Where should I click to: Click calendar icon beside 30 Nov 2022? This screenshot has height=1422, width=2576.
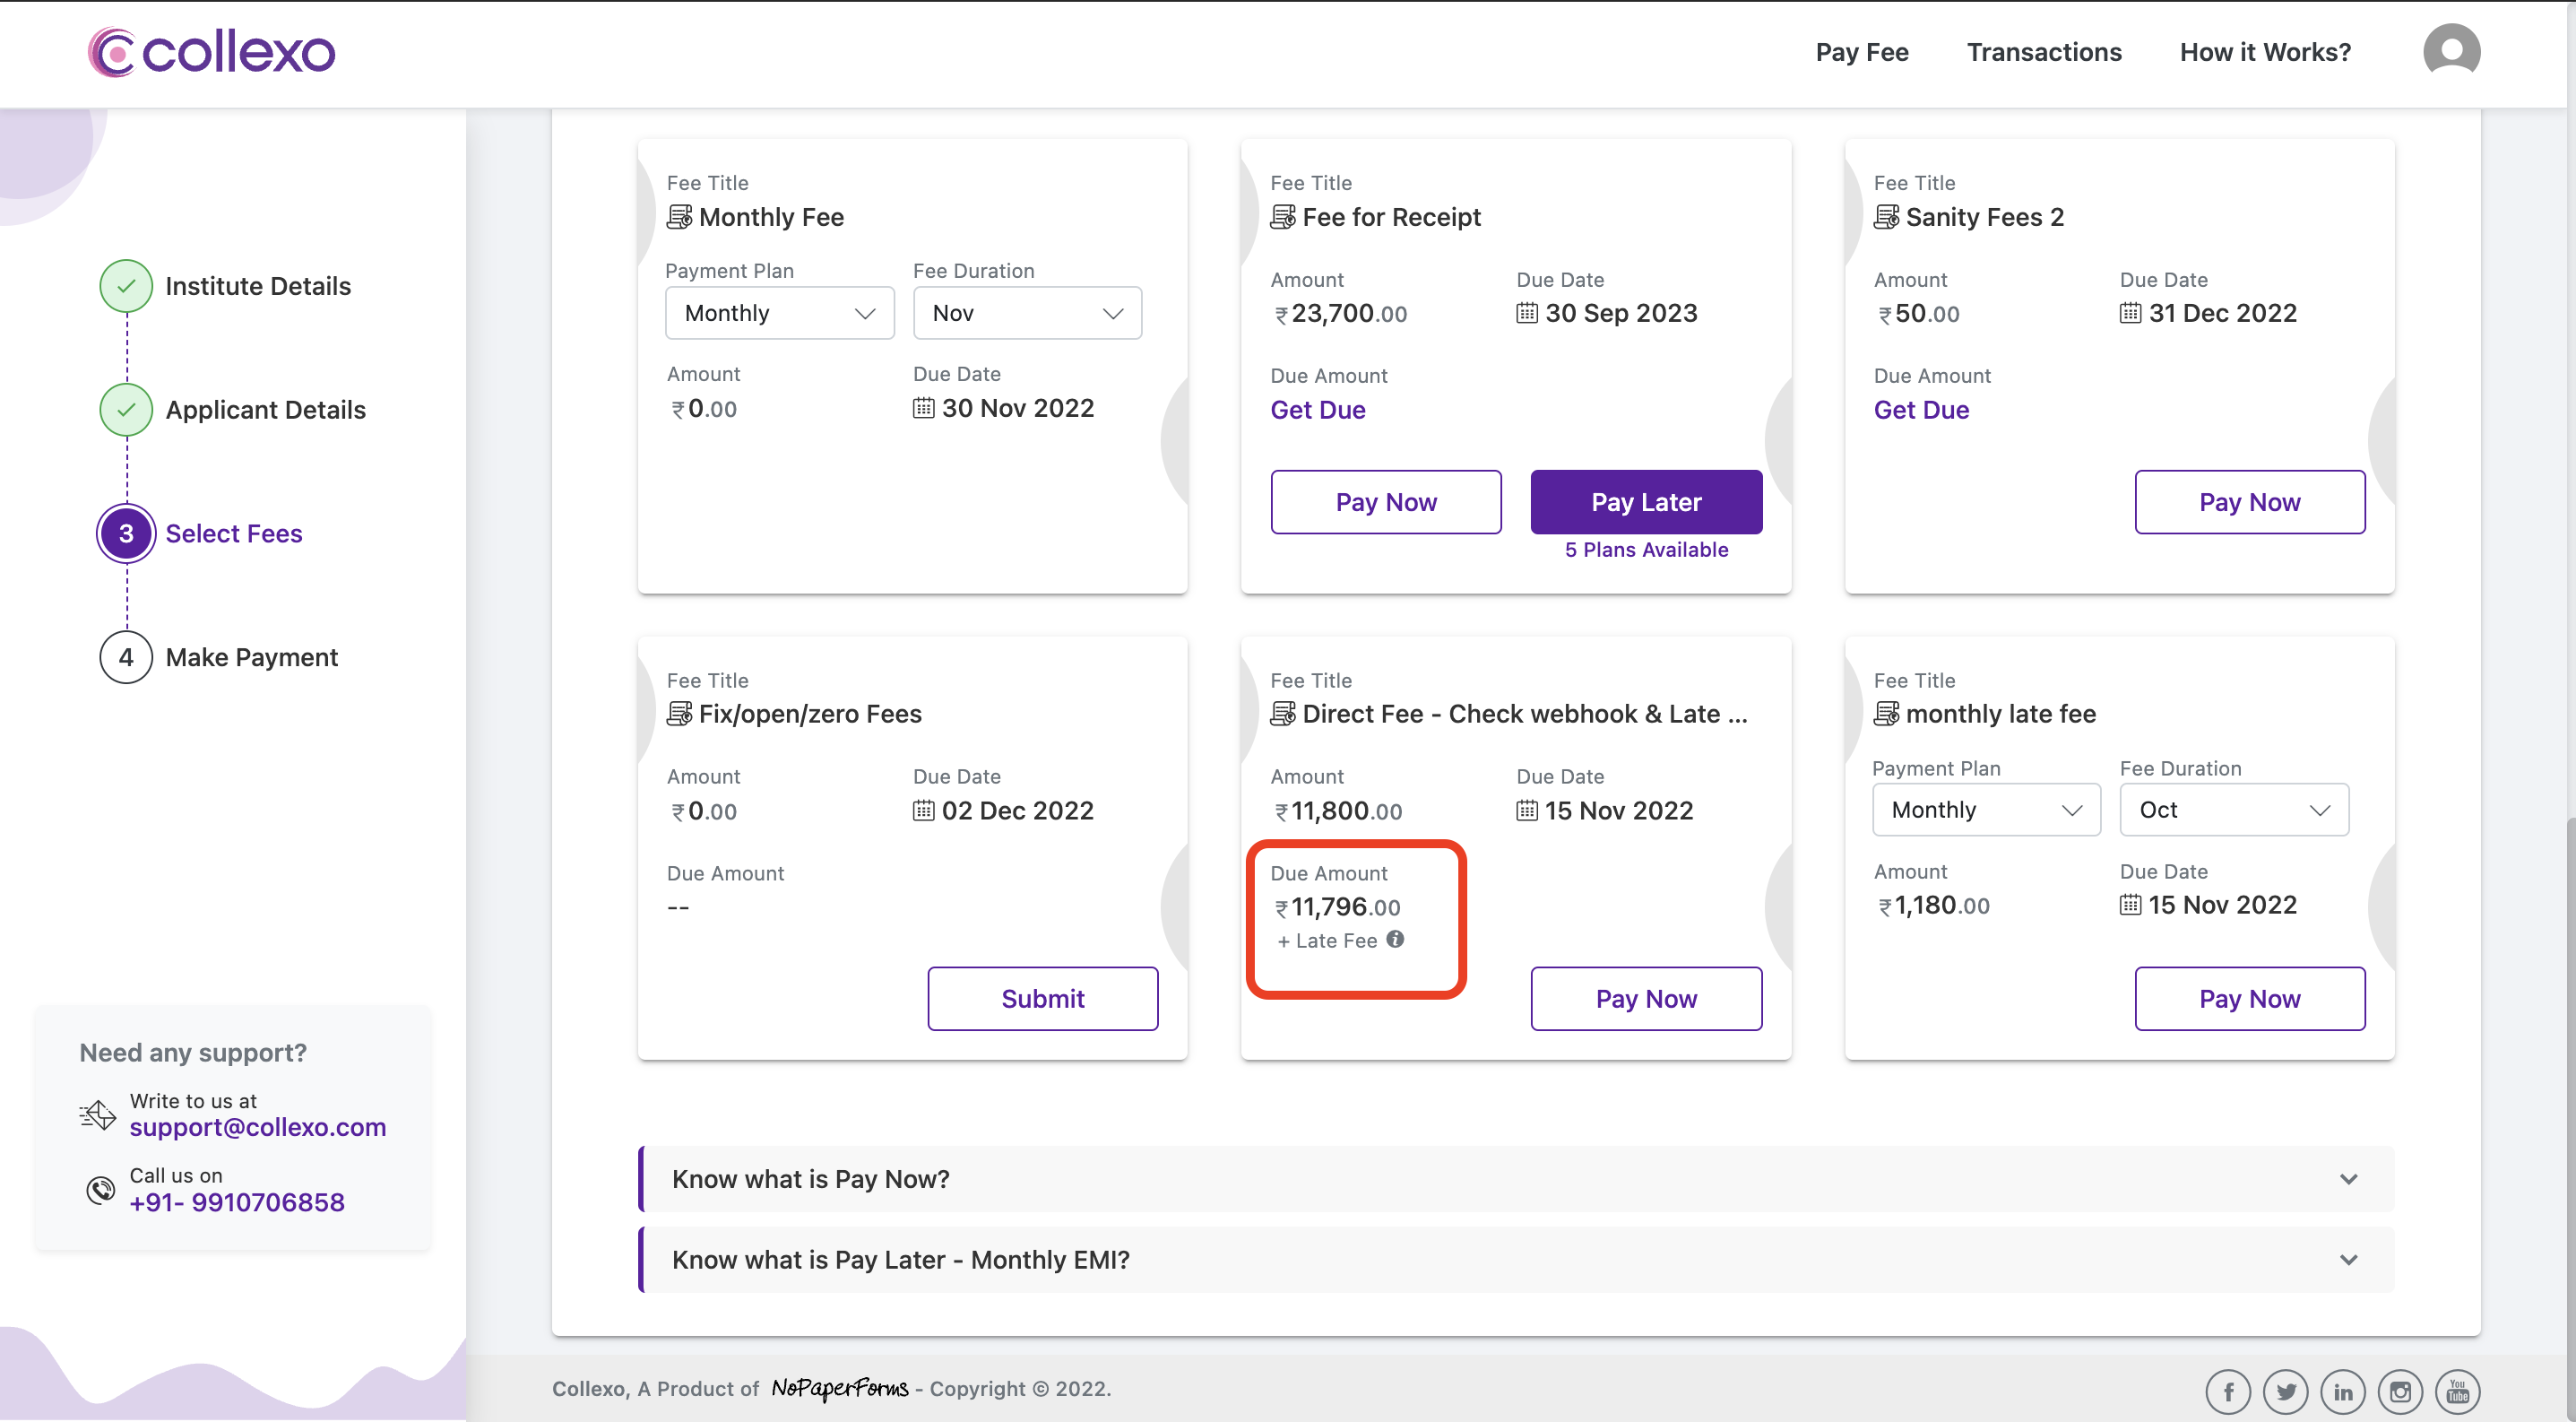pyautogui.click(x=924, y=408)
